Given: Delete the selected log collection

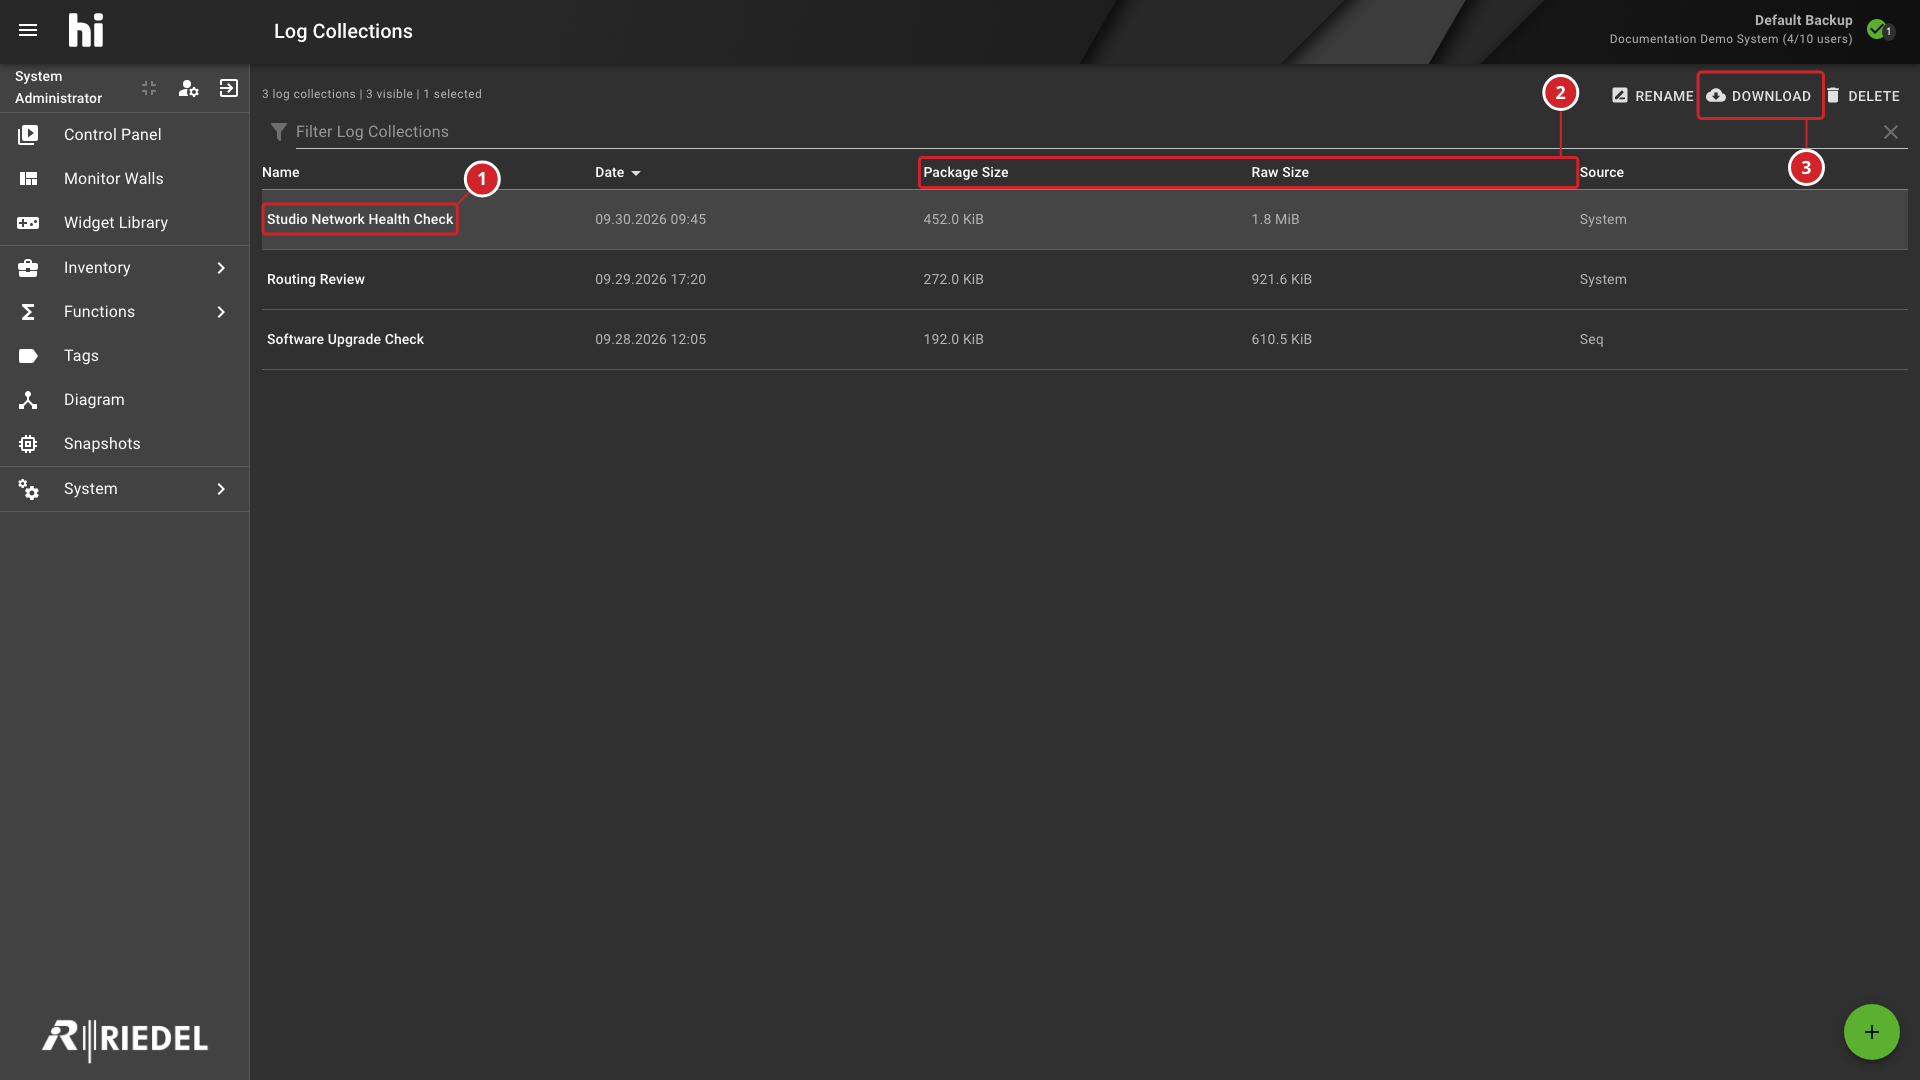Looking at the screenshot, I should (1862, 96).
